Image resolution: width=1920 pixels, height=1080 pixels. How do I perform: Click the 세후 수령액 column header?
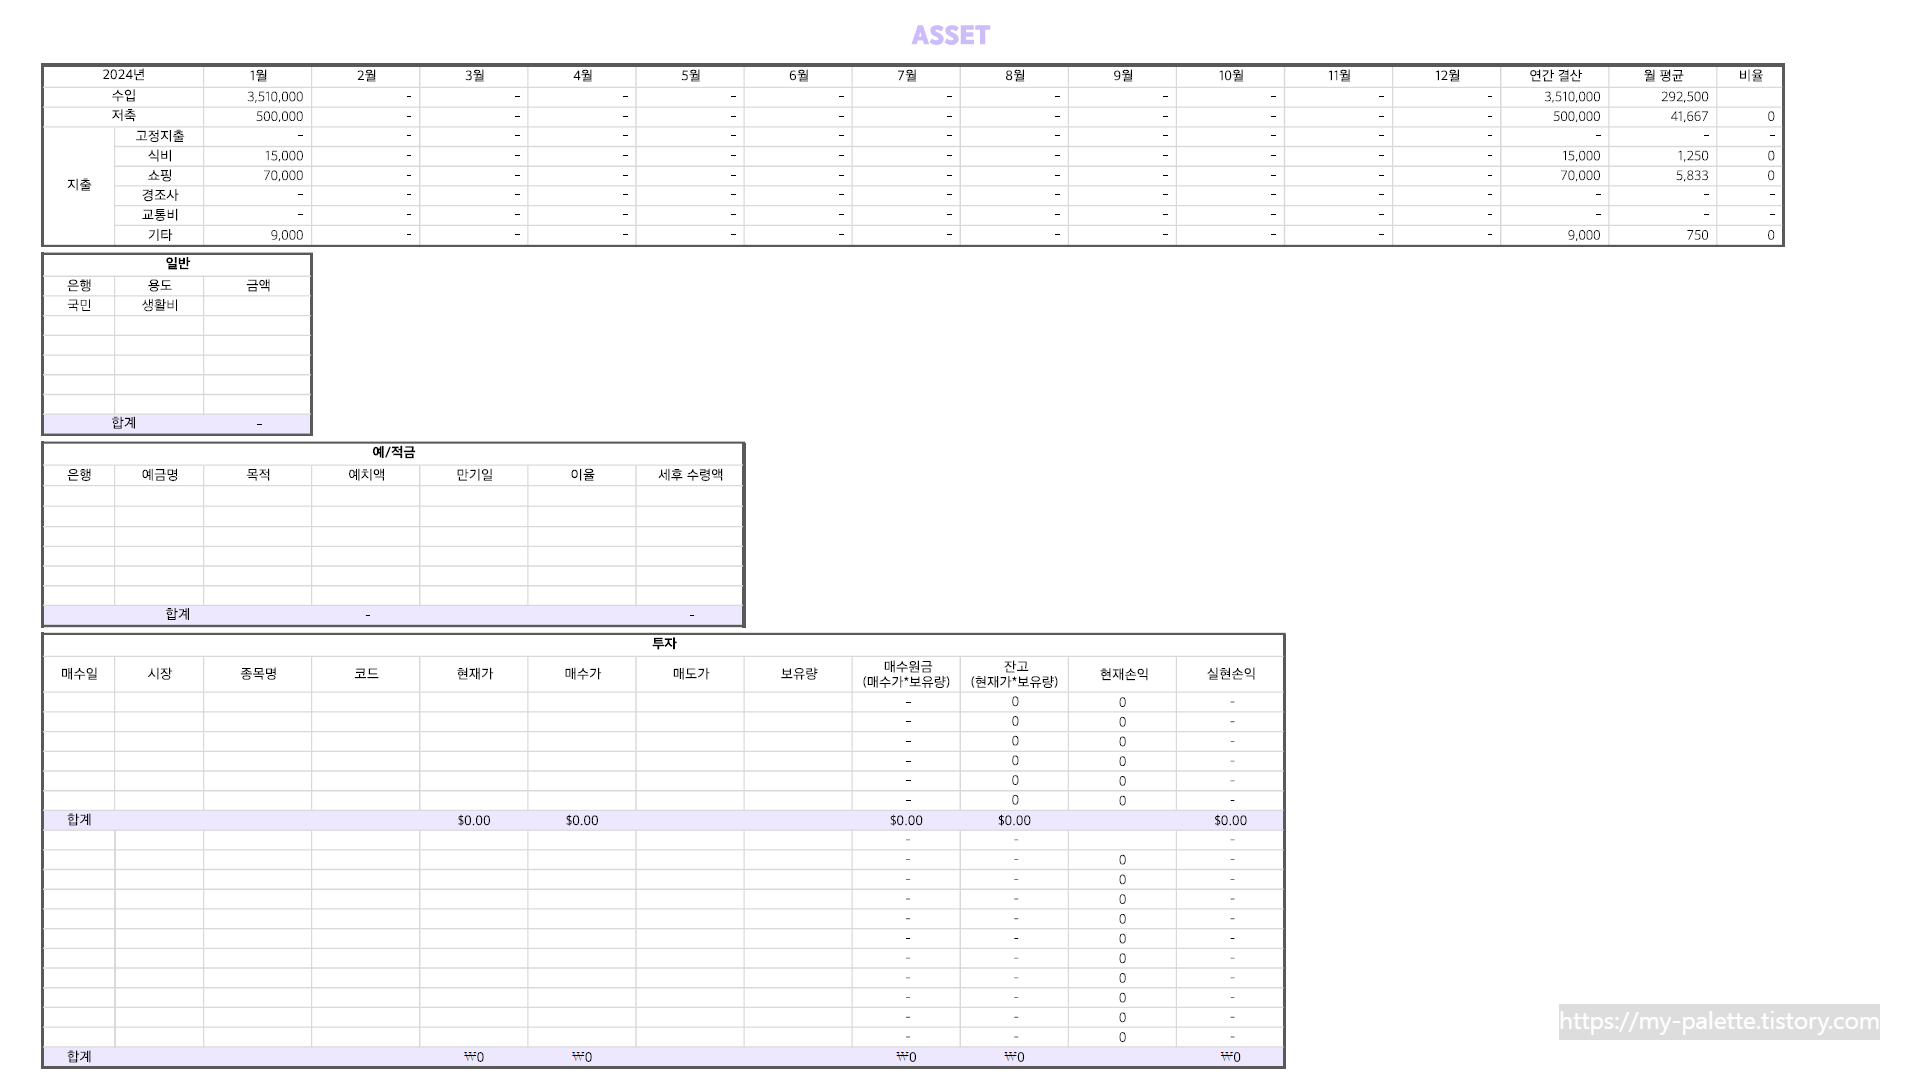point(690,475)
